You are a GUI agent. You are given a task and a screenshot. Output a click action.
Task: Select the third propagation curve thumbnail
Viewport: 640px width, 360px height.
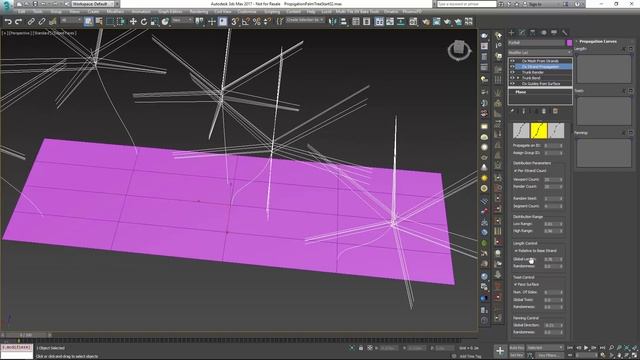coord(556,131)
